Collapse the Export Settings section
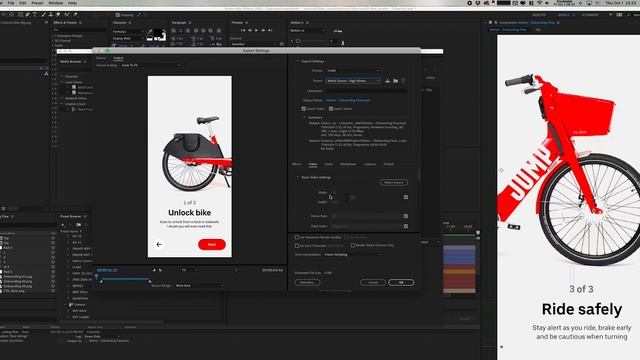Viewport: 640px width, 360px height. click(x=298, y=61)
